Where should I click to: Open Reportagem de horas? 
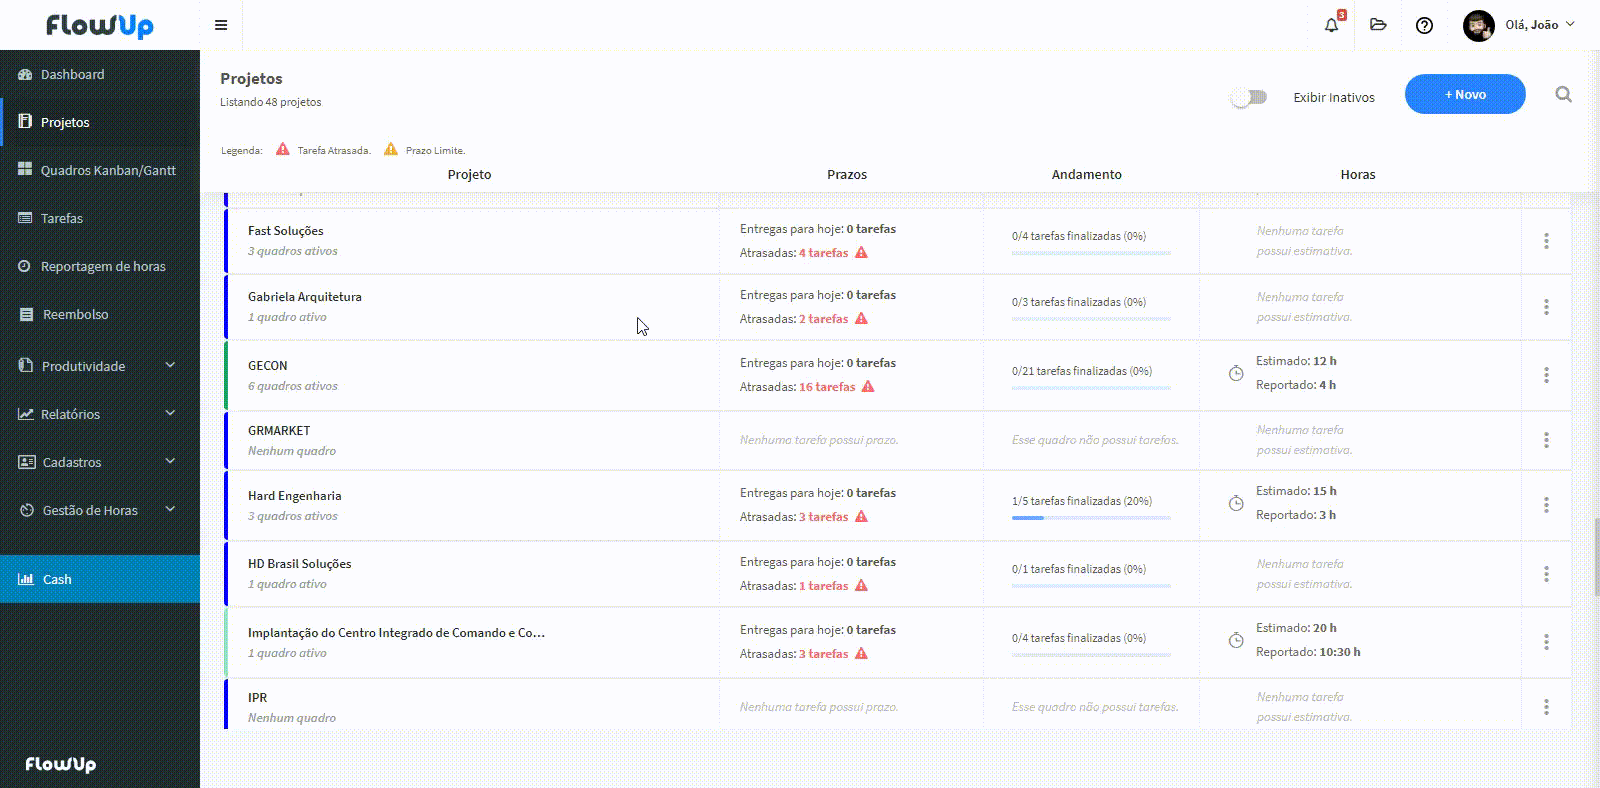coord(100,266)
